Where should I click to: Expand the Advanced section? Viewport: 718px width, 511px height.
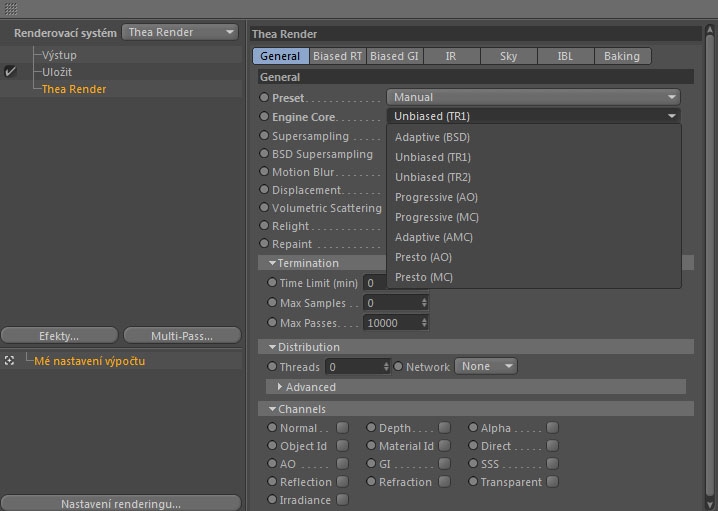pyautogui.click(x=280, y=387)
